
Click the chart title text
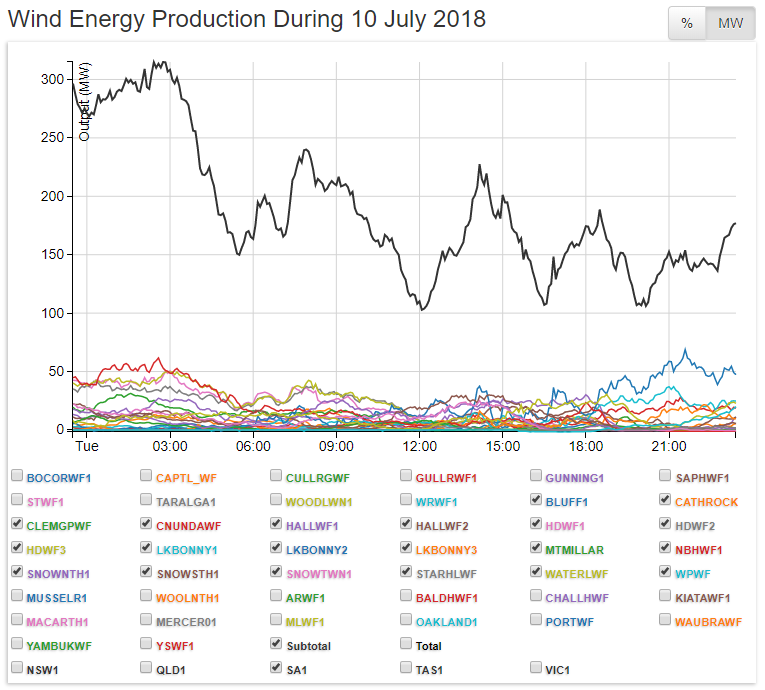(247, 19)
